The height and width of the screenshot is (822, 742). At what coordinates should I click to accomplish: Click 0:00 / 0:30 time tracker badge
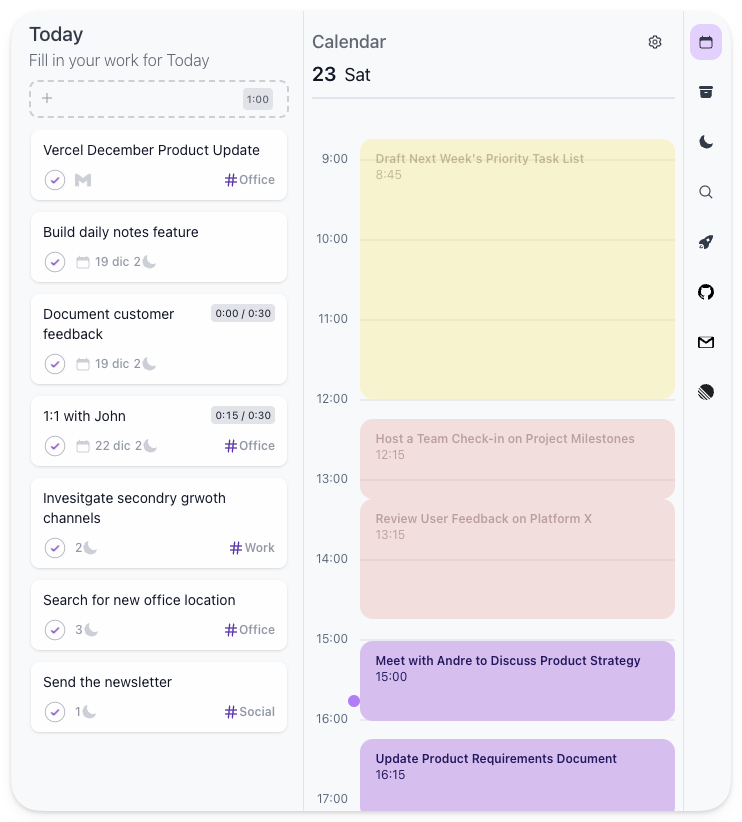point(243,313)
